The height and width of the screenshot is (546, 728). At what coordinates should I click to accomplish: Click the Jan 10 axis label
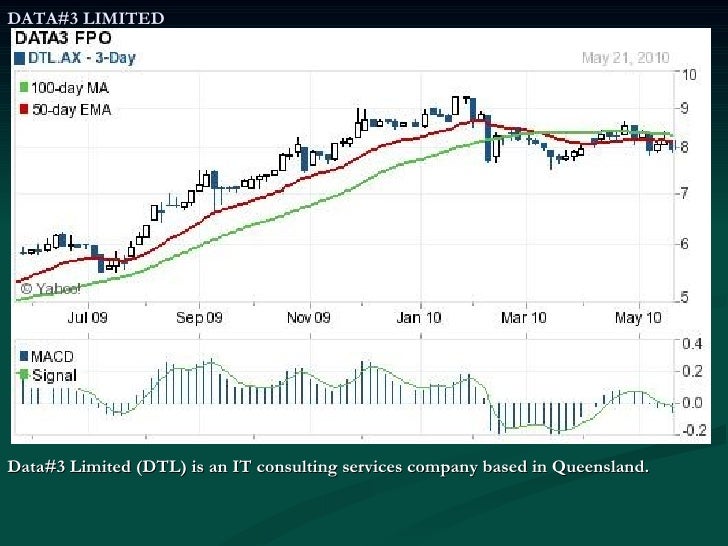419,318
